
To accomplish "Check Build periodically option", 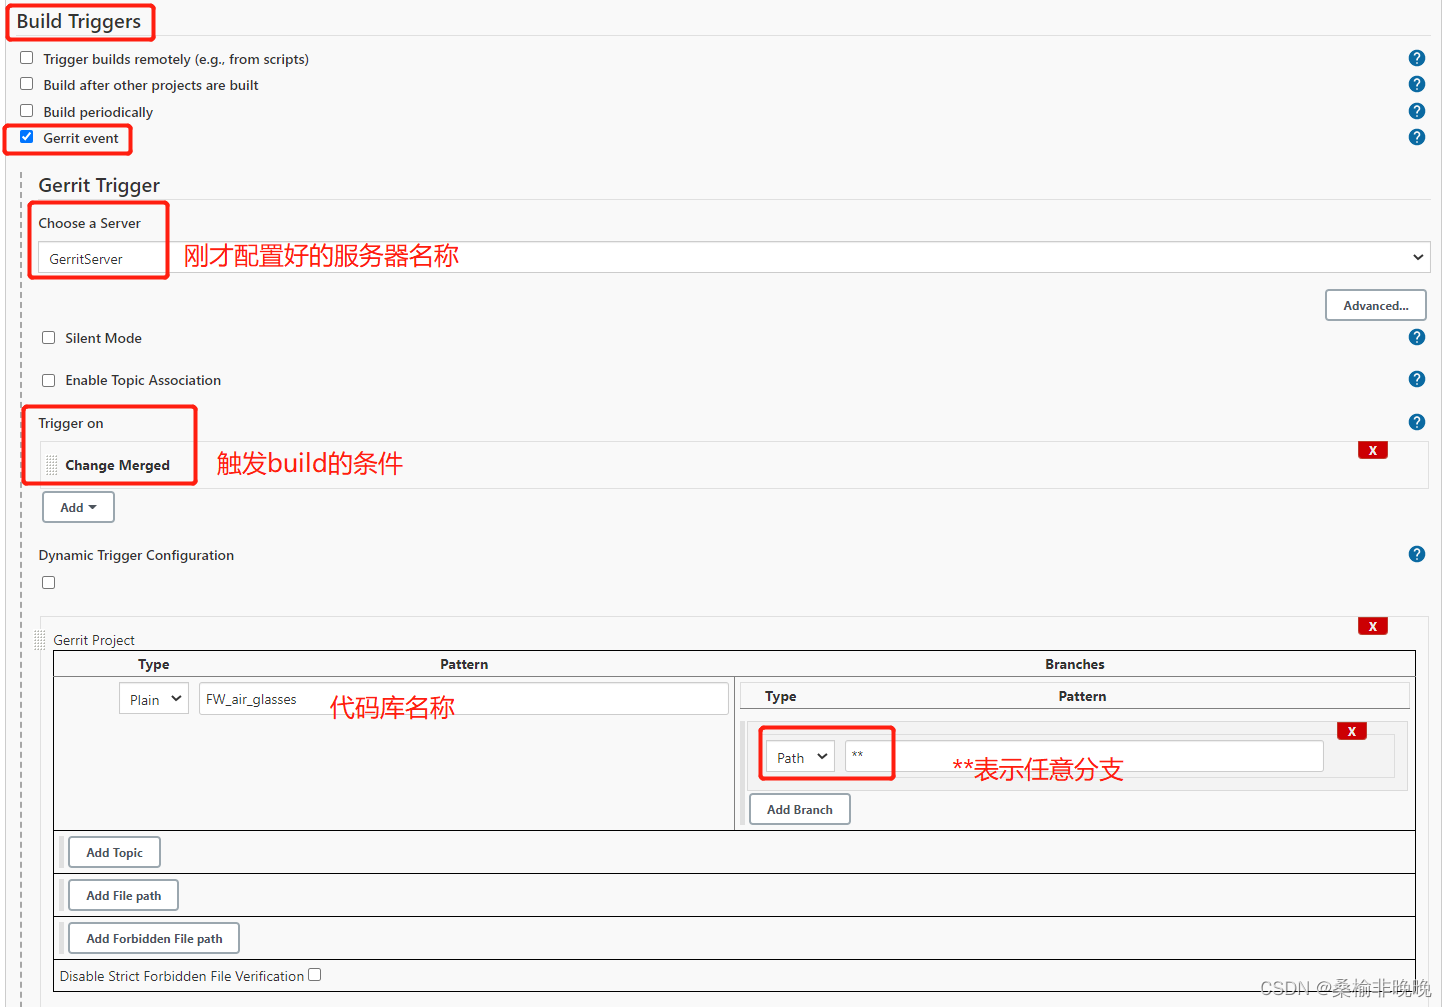I will pos(27,111).
